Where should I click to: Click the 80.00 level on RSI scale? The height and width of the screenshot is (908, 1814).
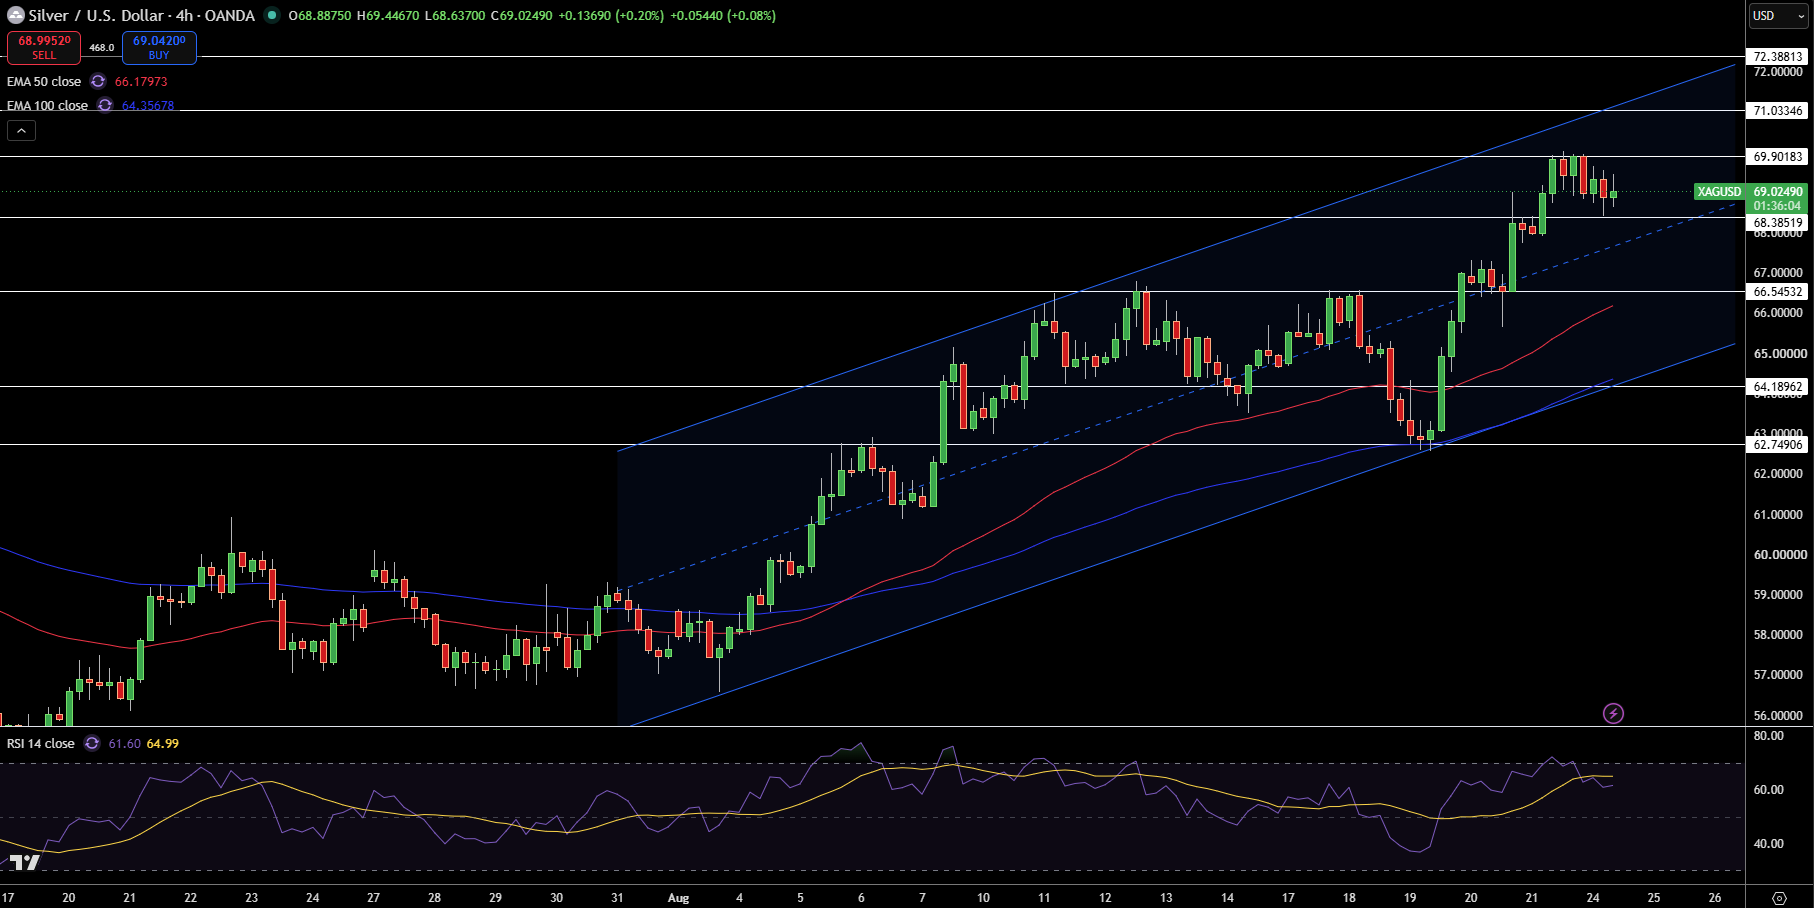tap(1769, 735)
